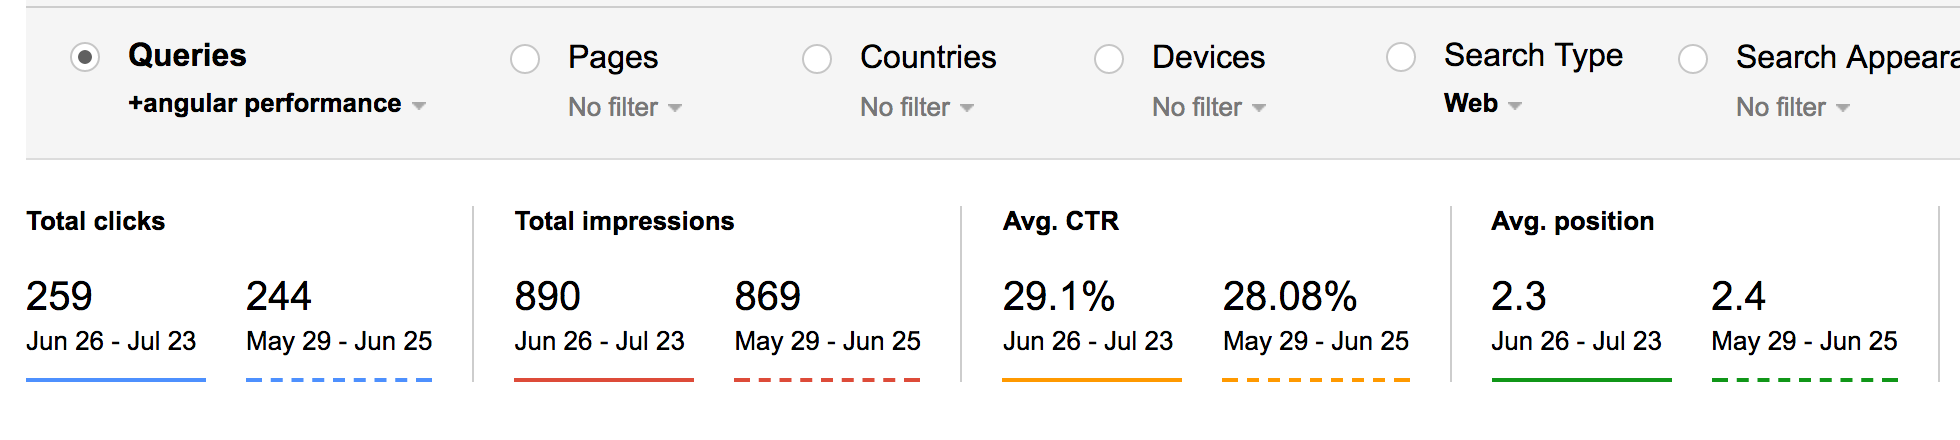This screenshot has width=1960, height=440.
Task: Expand the Devices 'No filter' dropdown
Action: pos(1209,107)
